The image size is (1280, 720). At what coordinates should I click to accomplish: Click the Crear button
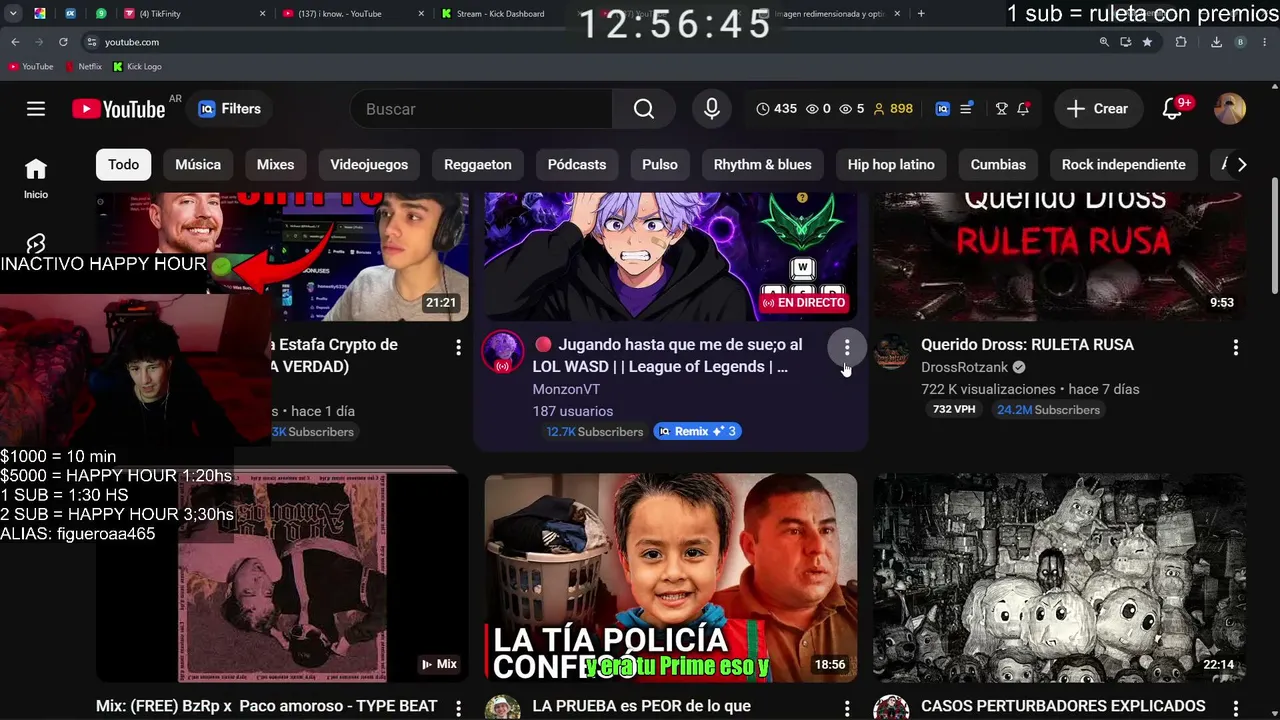point(1097,109)
